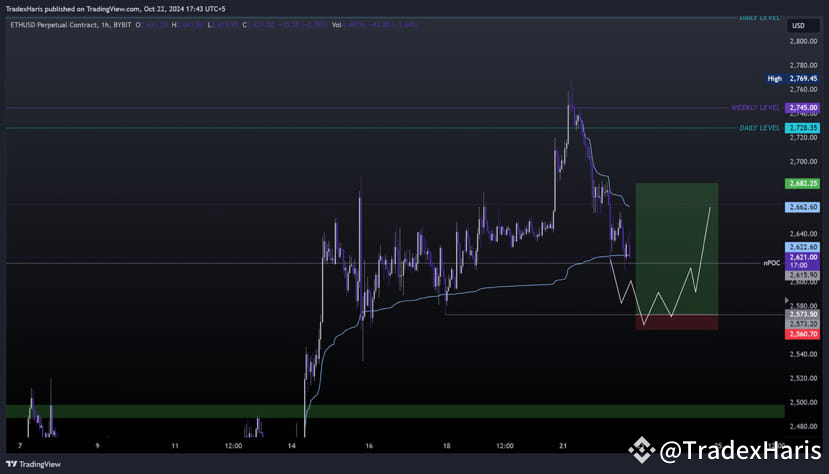The image size is (829, 474).
Task: Select the green profit zone of long position
Action: (677, 249)
